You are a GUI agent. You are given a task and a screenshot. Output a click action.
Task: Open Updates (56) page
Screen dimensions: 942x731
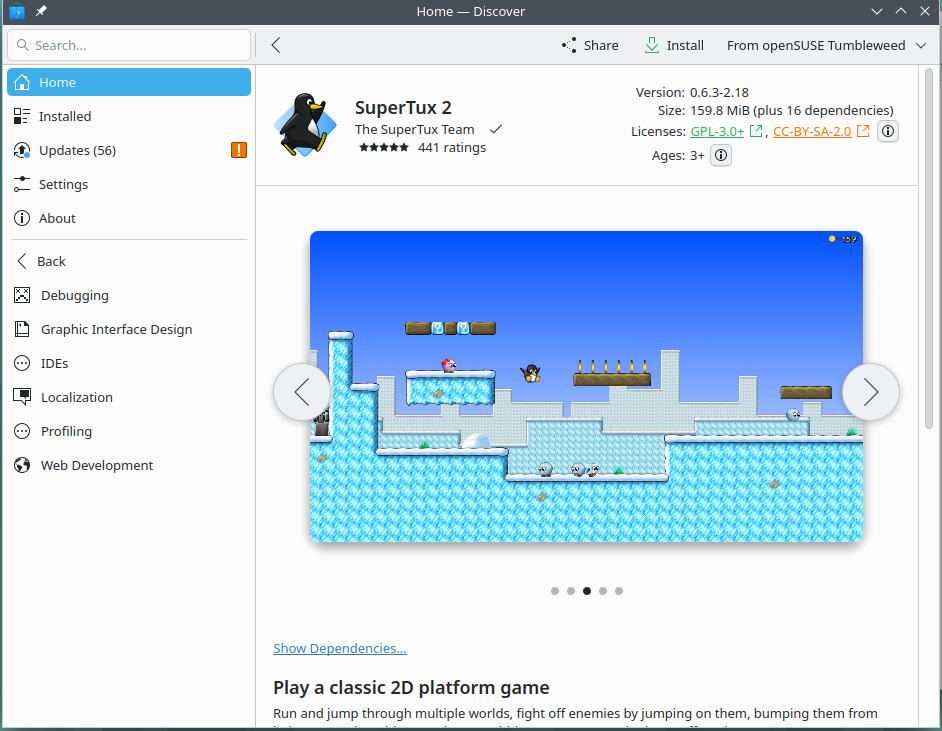point(129,150)
